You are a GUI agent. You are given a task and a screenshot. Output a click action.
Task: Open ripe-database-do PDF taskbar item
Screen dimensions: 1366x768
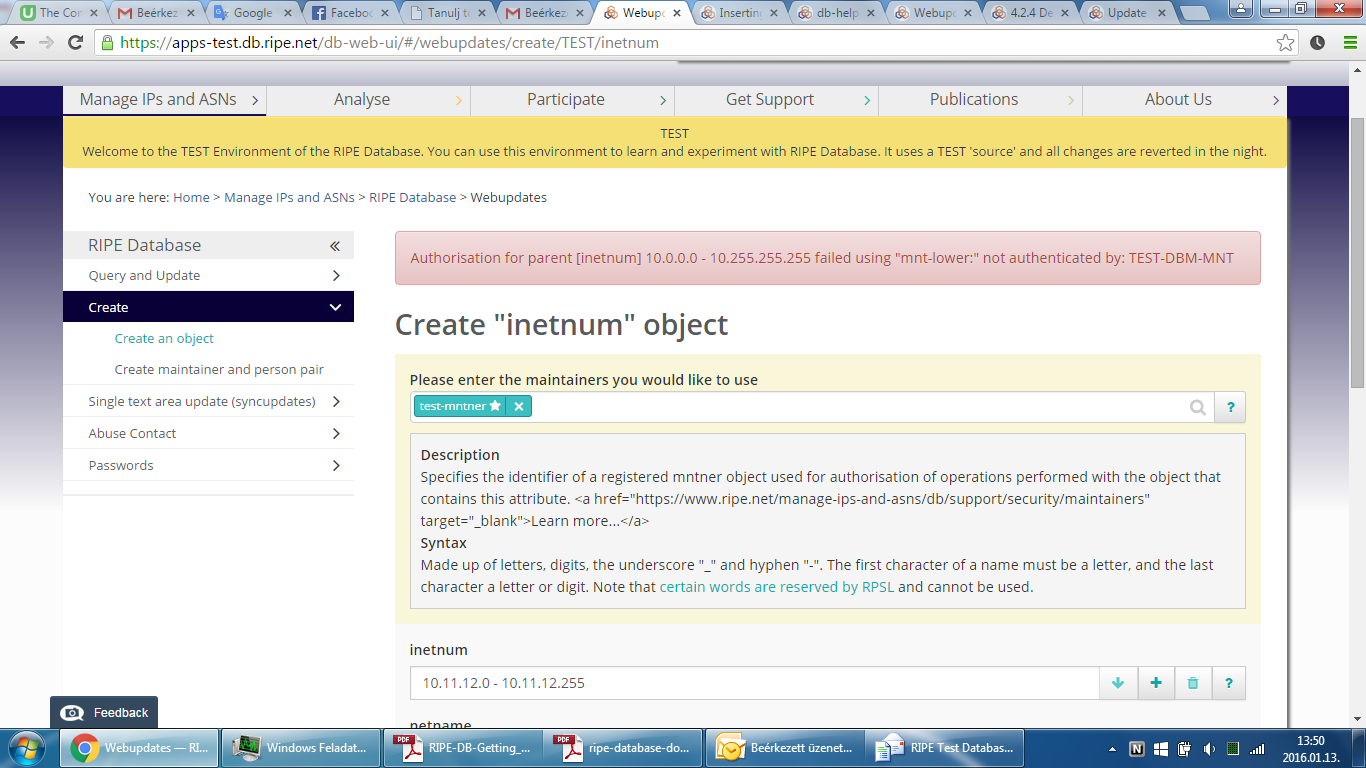(x=624, y=747)
